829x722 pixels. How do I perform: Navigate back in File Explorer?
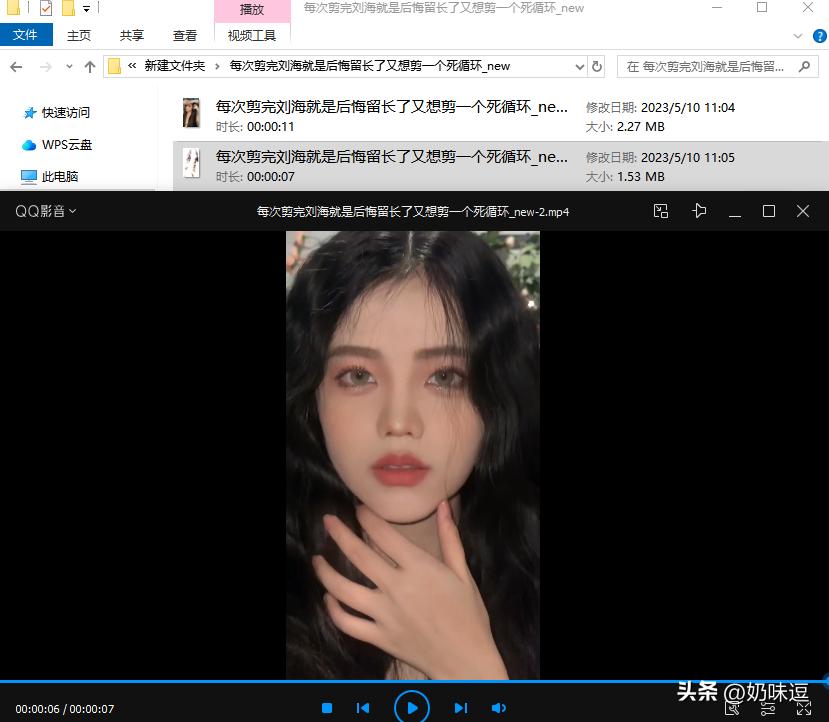point(16,66)
